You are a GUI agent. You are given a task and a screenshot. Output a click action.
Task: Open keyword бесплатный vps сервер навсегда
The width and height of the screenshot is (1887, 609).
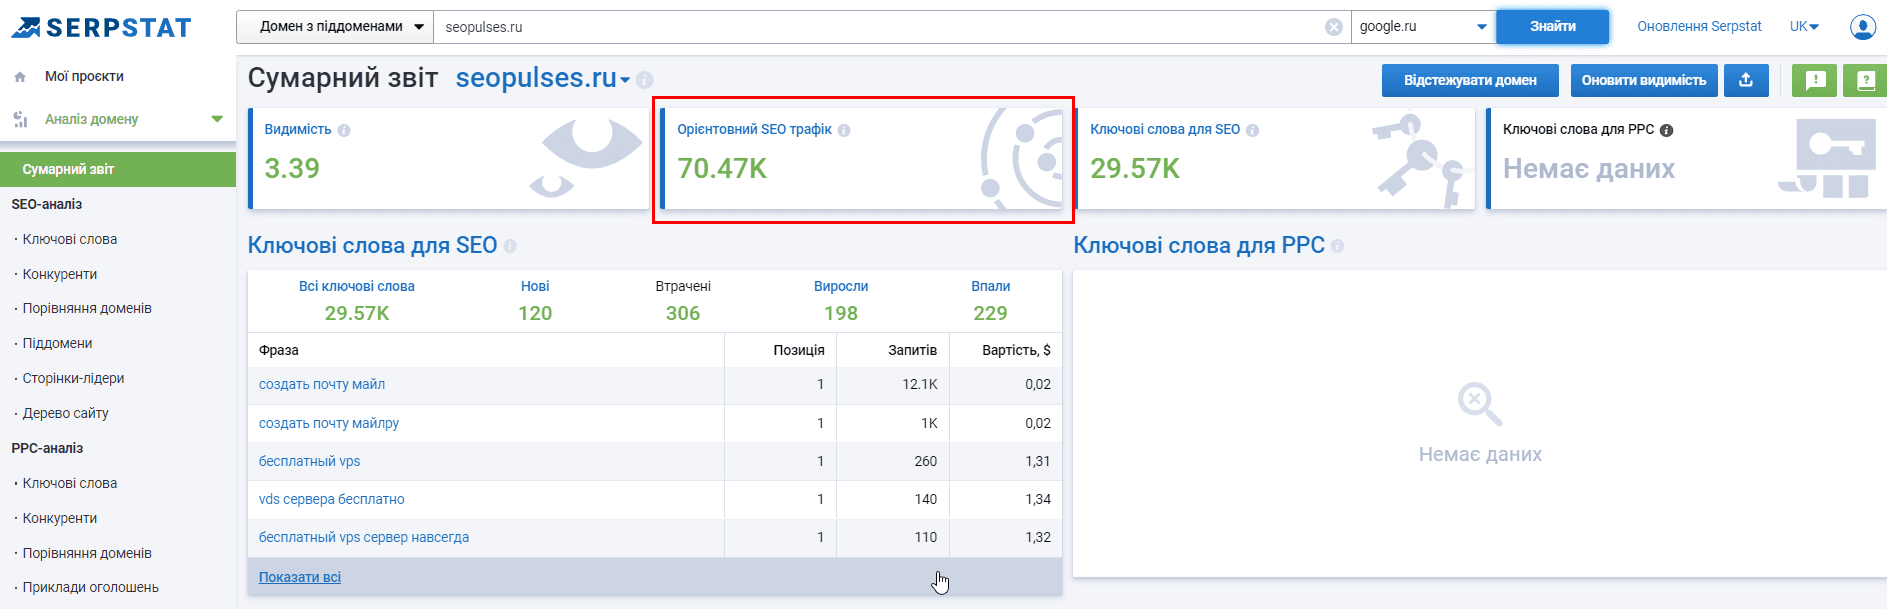click(364, 537)
